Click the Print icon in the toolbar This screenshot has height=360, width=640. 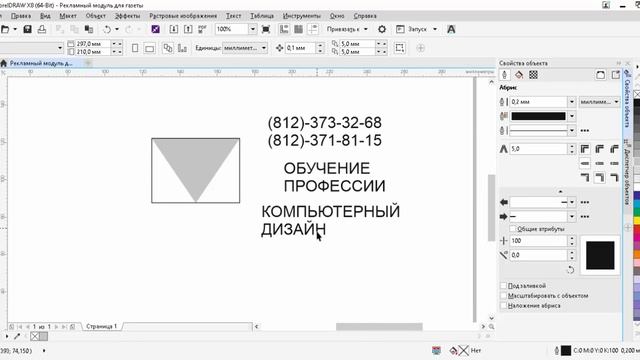click(42, 29)
